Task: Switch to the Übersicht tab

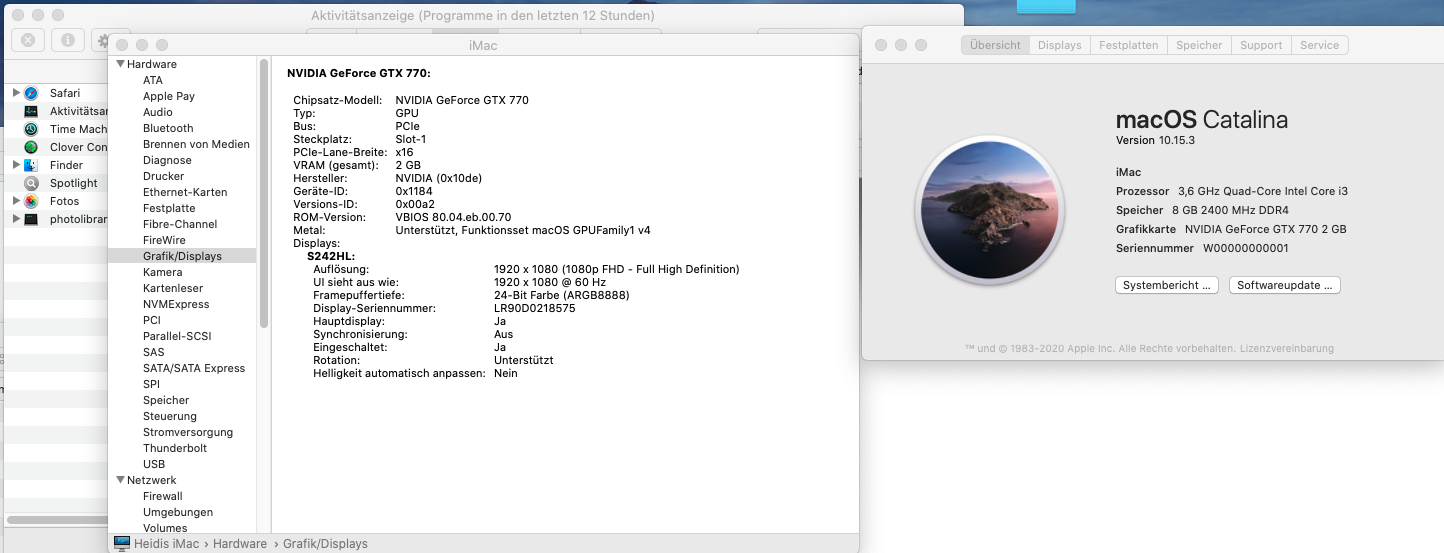Action: pos(995,45)
